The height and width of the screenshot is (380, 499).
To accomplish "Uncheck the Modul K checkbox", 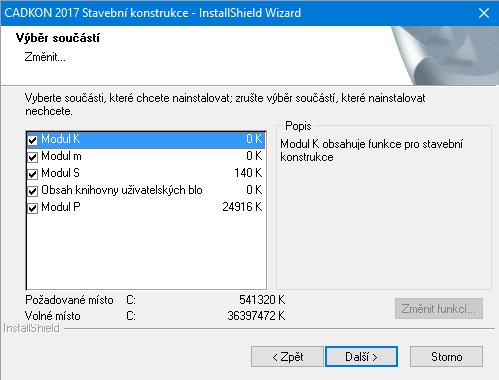I will [x=32, y=140].
